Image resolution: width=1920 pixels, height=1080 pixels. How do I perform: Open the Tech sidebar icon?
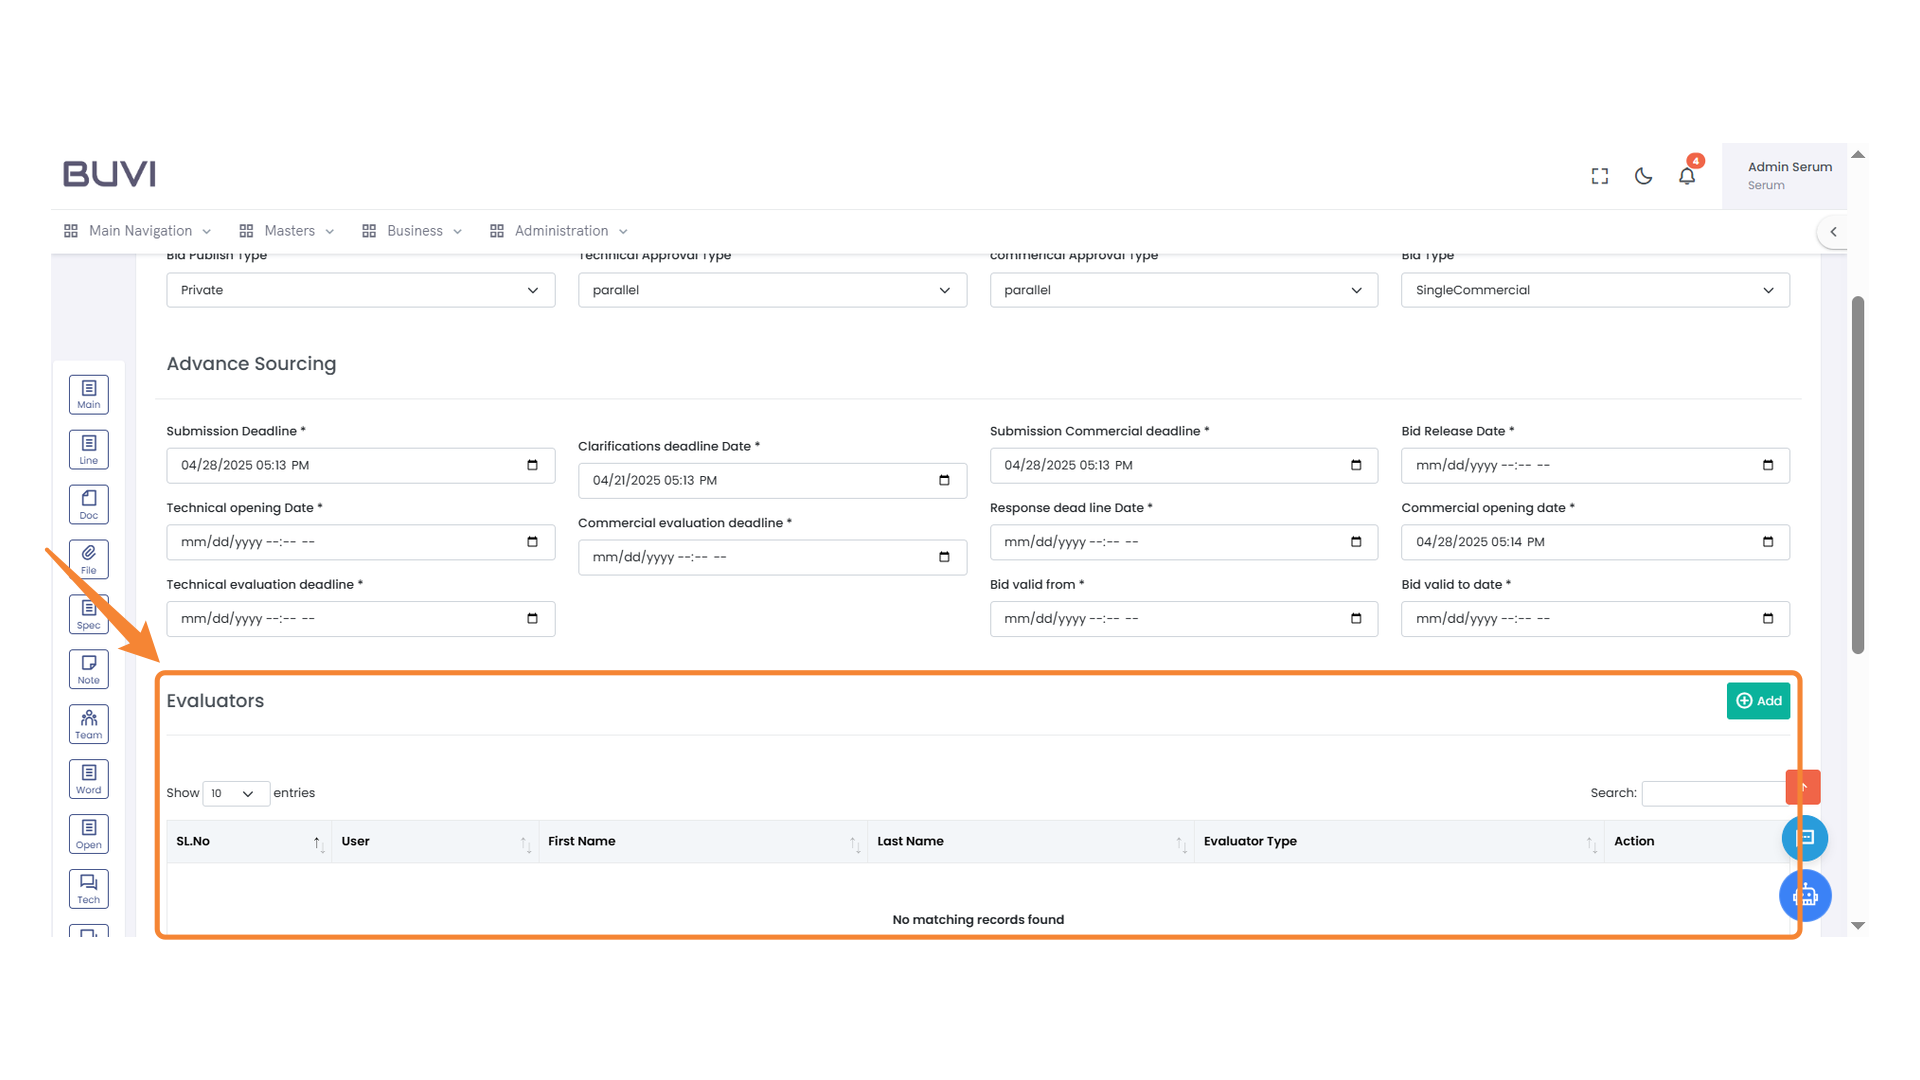point(88,888)
